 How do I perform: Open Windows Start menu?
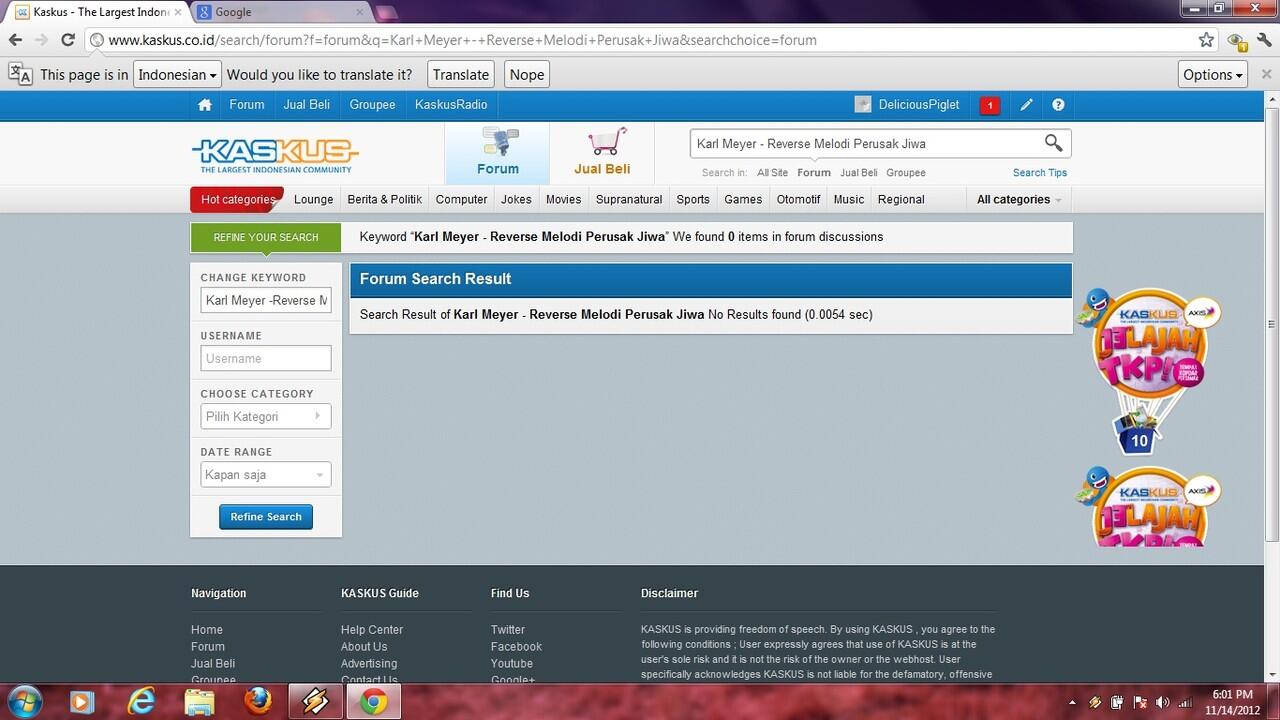click(24, 702)
